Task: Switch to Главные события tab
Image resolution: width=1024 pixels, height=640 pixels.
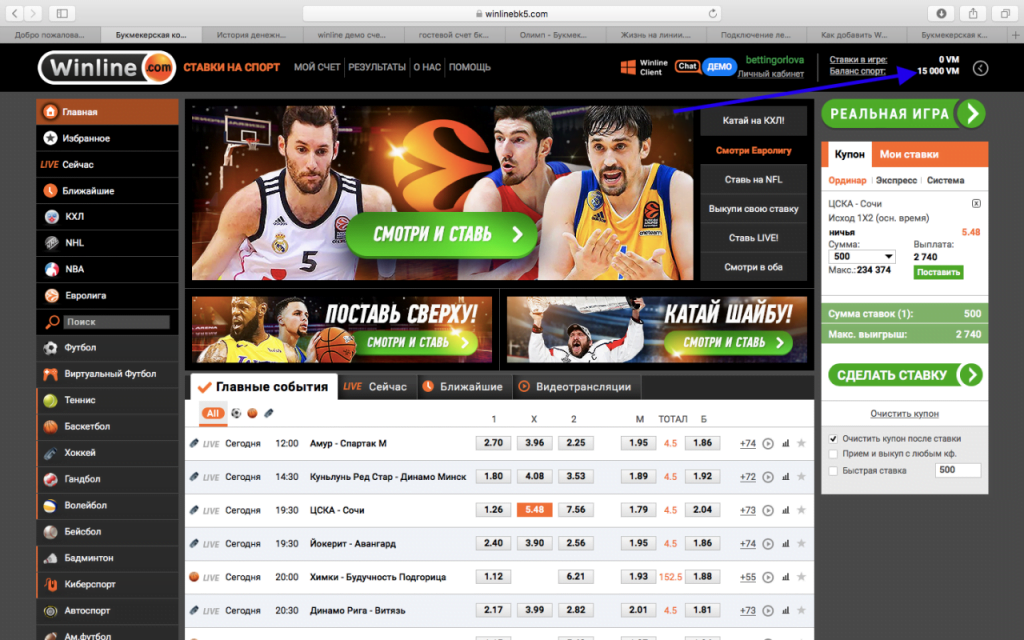Action: coord(264,387)
